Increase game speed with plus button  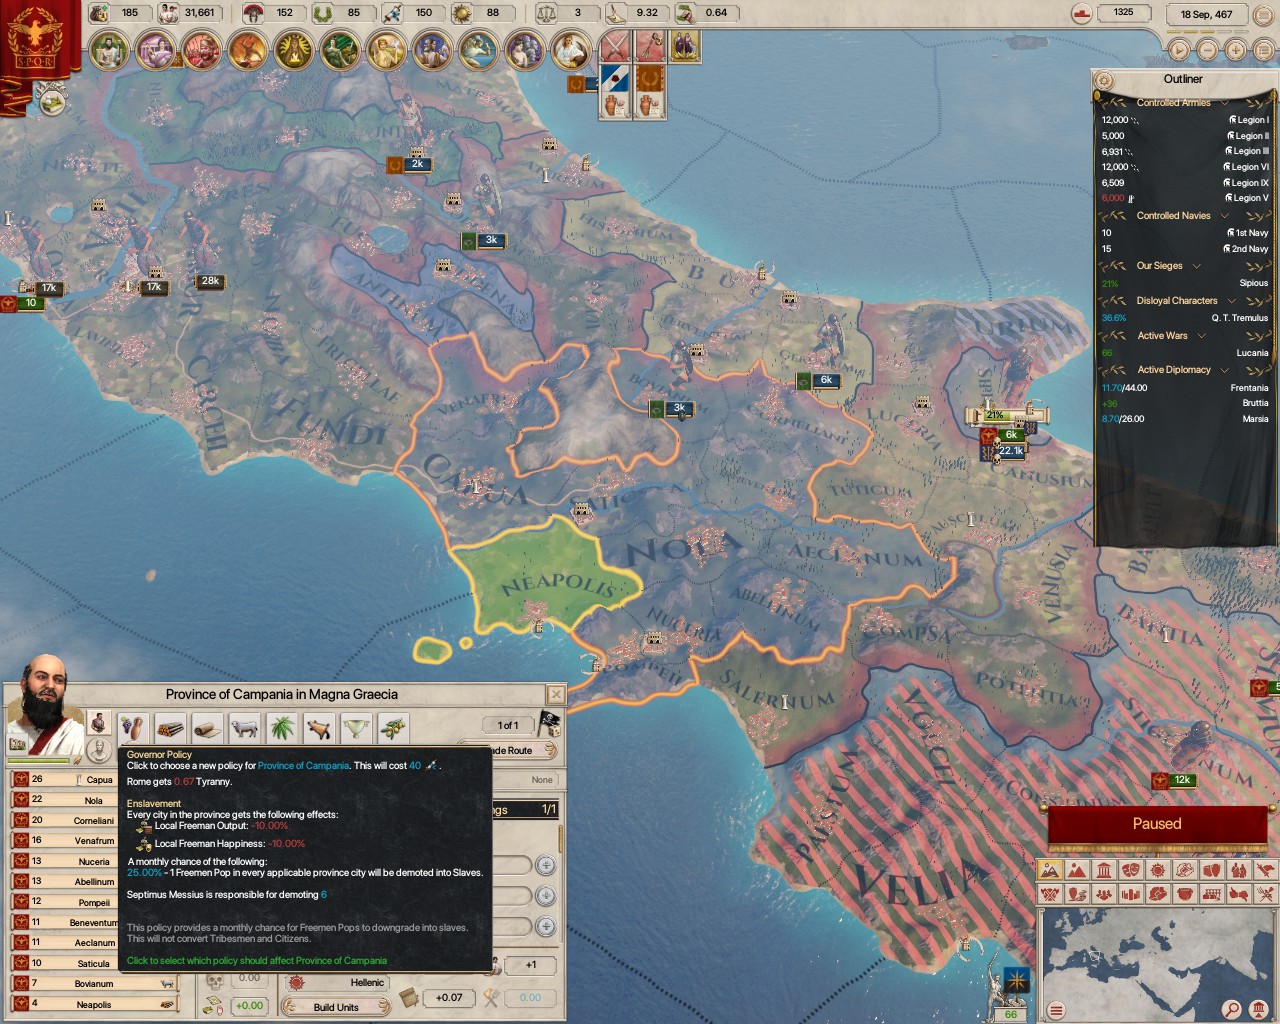pos(1236,50)
